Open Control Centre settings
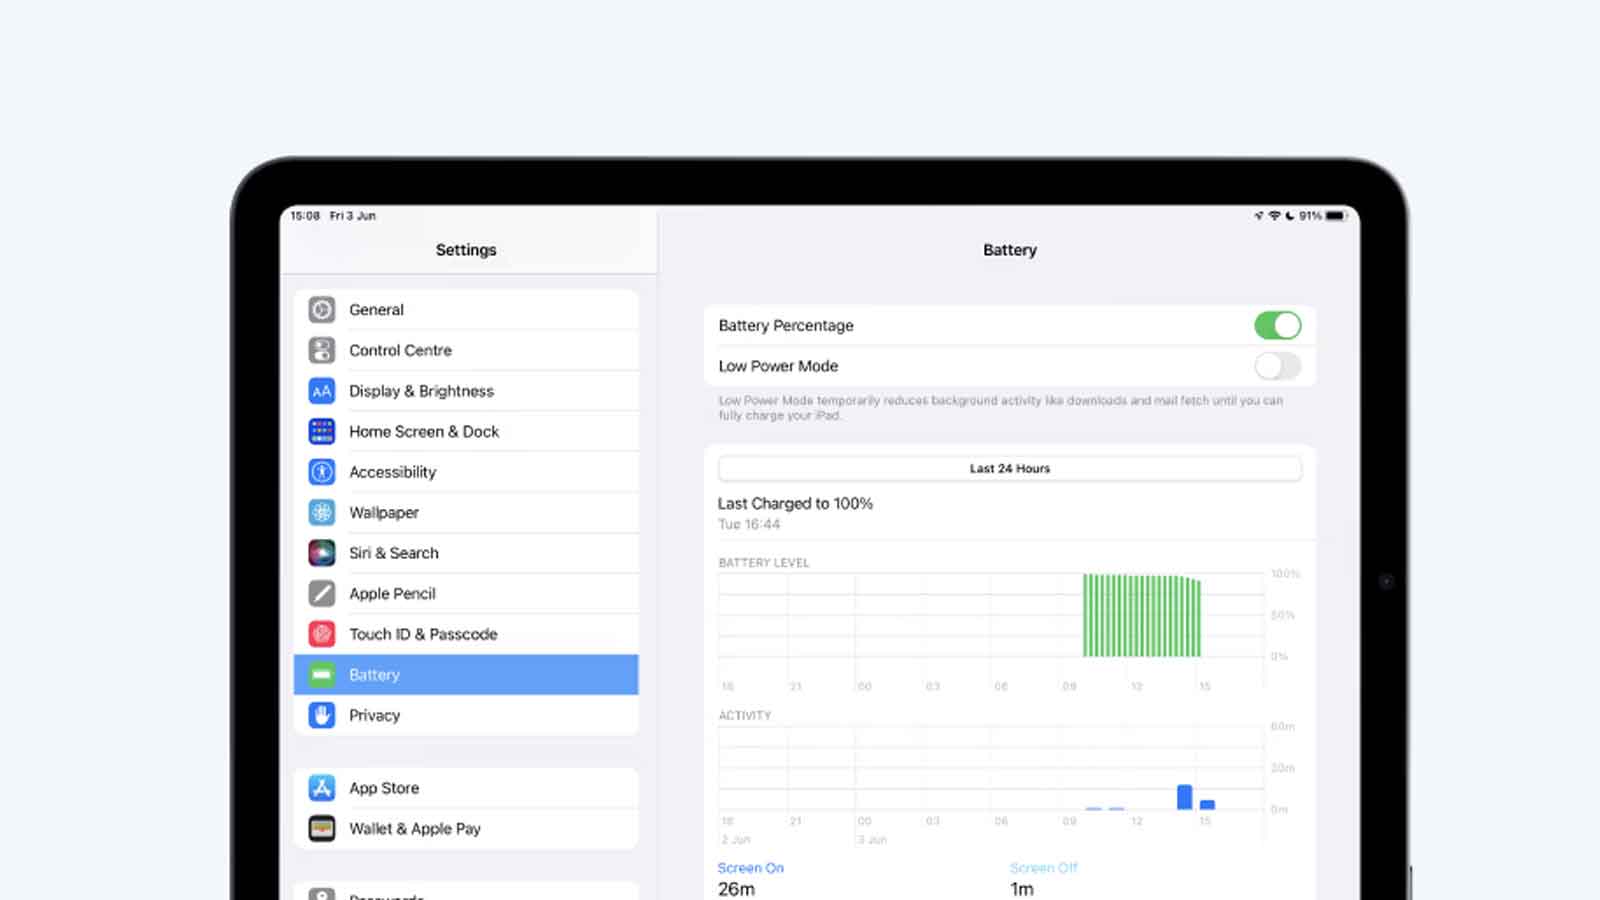 click(466, 350)
